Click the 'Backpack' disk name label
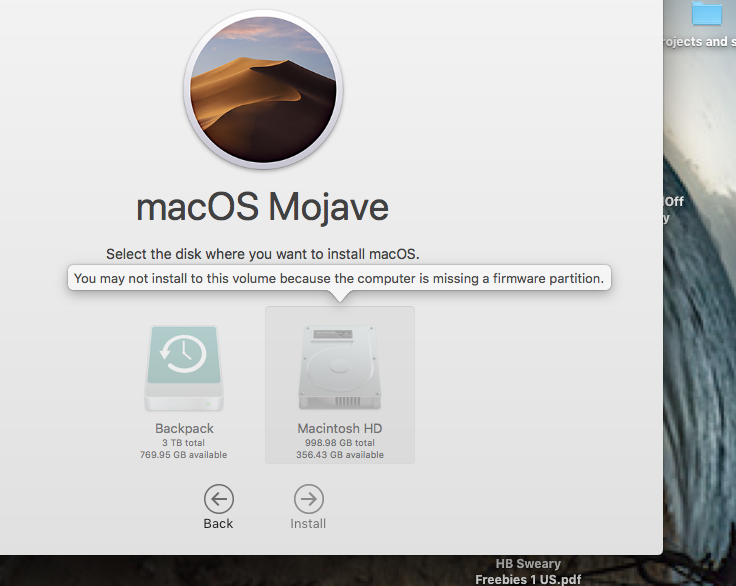The image size is (736, 586). [x=184, y=428]
